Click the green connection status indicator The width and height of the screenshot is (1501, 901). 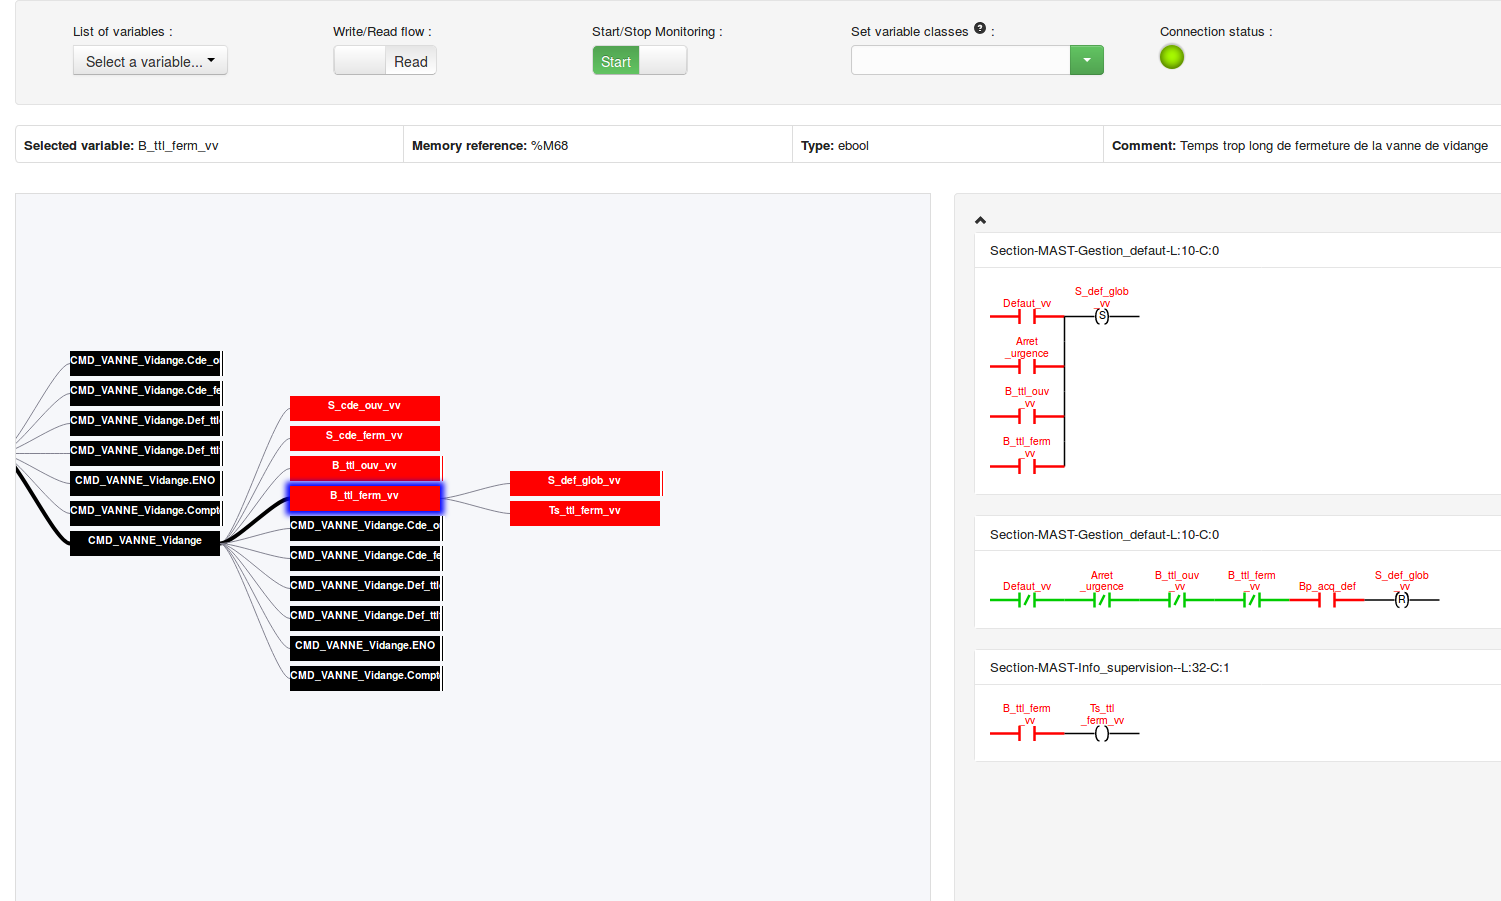1171,57
